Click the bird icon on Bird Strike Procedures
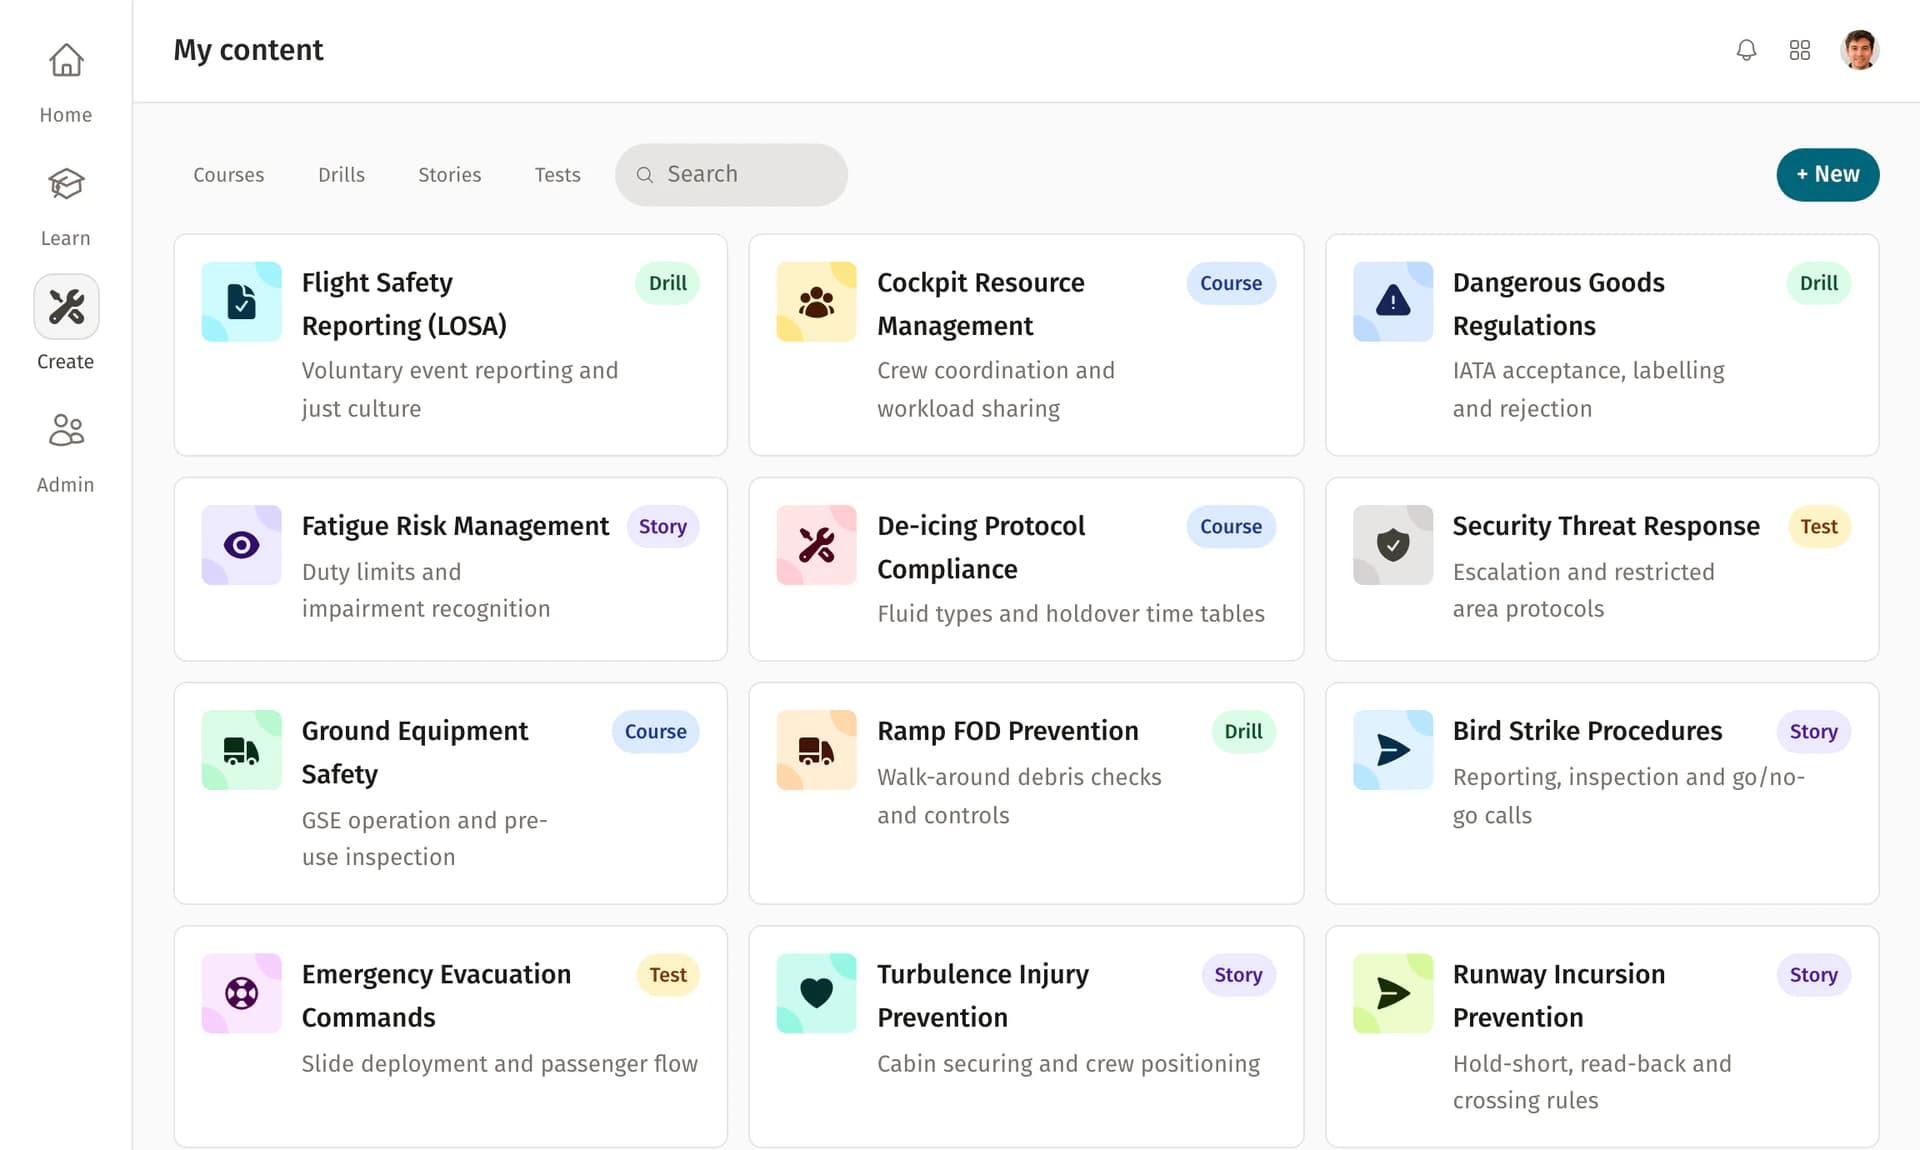The width and height of the screenshot is (1920, 1150). tap(1392, 750)
